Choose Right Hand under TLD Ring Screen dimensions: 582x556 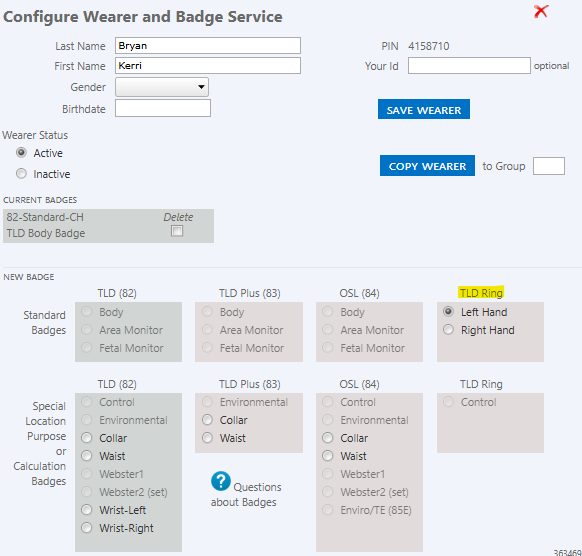448,330
